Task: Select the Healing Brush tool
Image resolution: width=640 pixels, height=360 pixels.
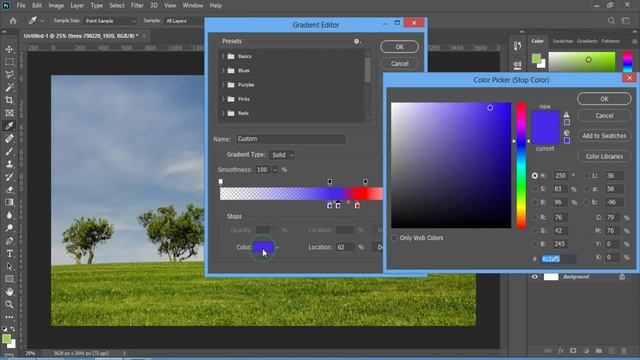Action: [x=9, y=138]
